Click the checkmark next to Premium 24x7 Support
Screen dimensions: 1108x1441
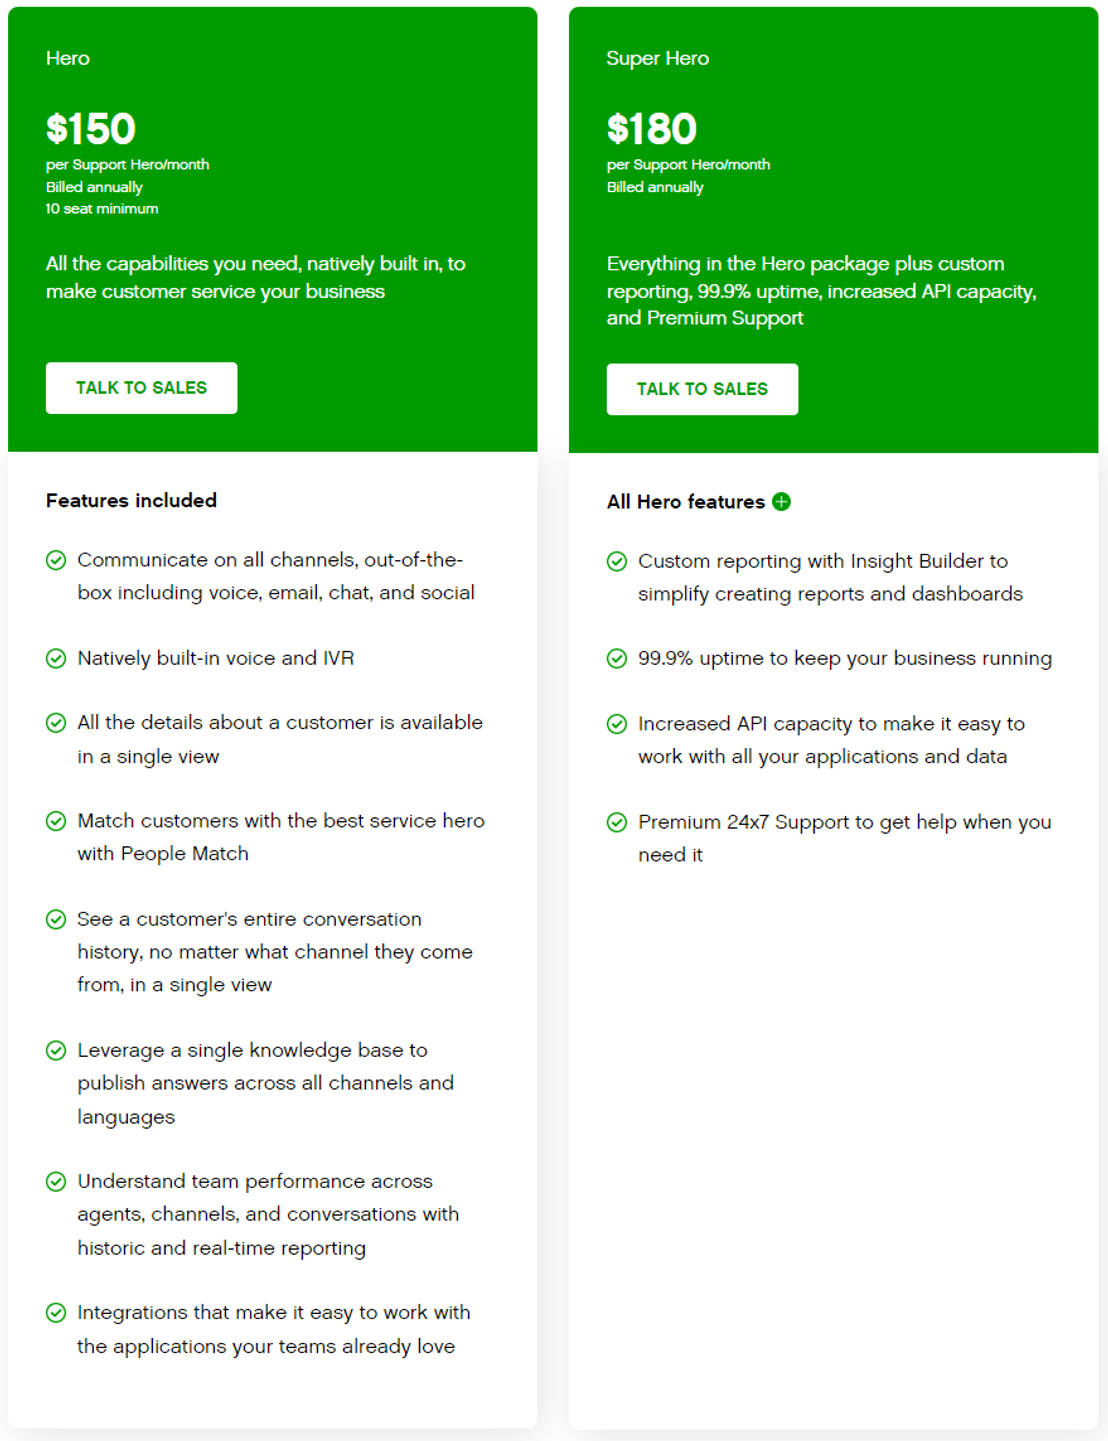[x=616, y=822]
